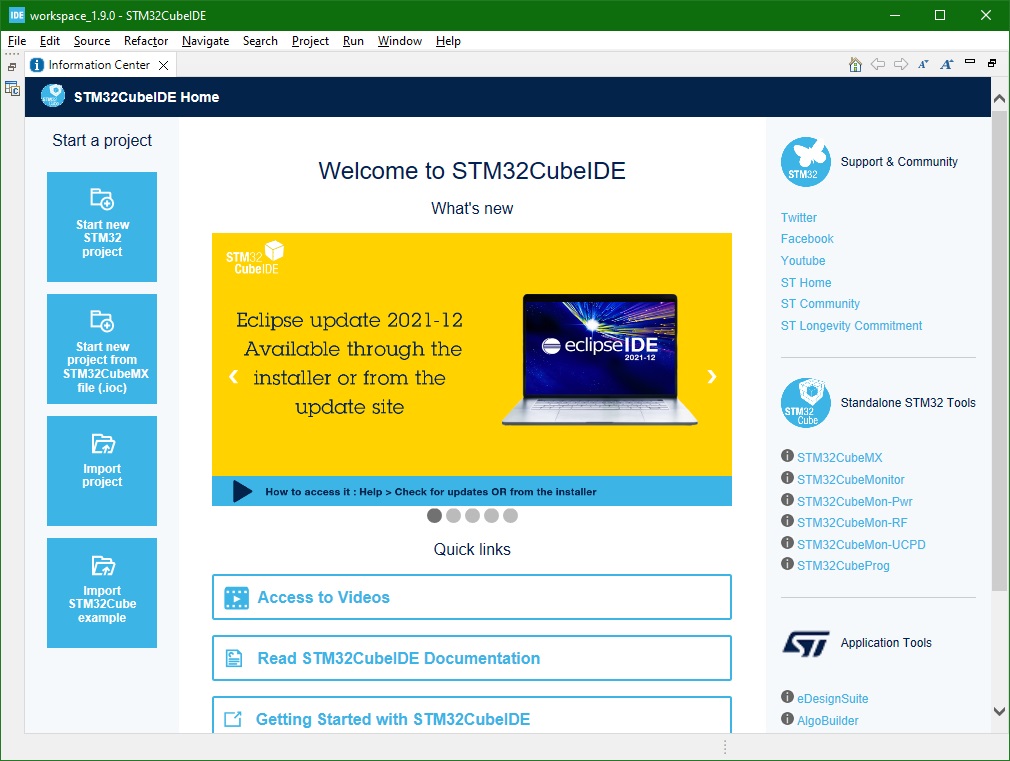Click the play arrow in banner caption
Screen dimensions: 1010x761
tap(242, 491)
